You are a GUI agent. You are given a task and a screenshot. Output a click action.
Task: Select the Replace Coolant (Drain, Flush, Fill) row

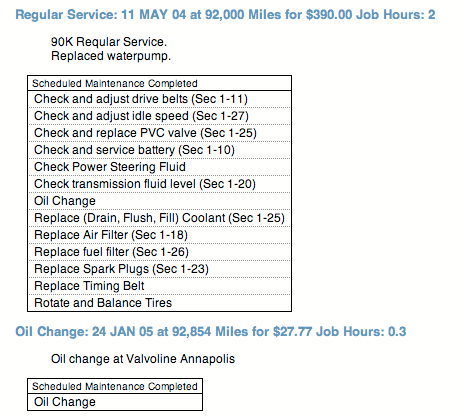pos(159,218)
